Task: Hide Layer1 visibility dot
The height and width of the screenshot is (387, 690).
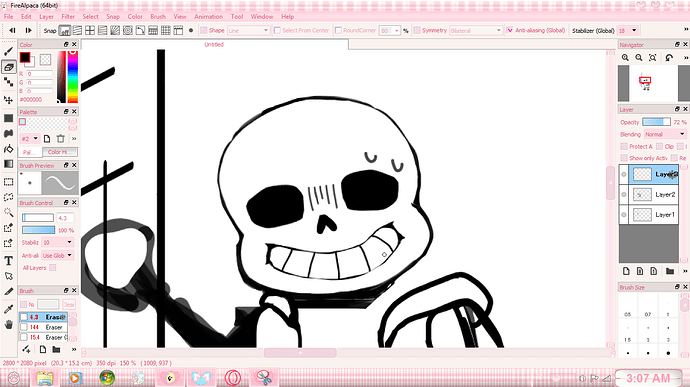Action: pos(624,215)
